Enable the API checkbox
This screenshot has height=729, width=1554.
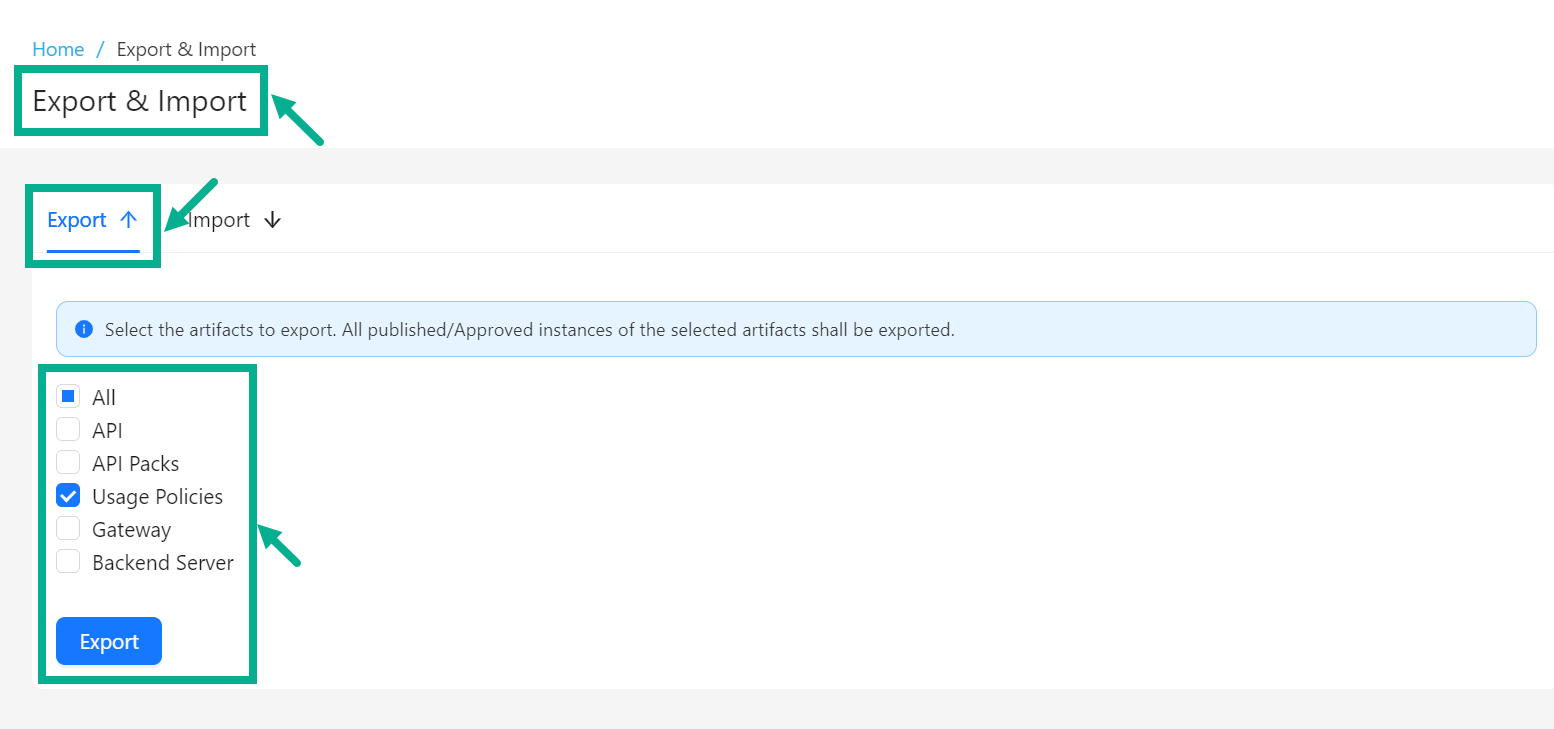pyautogui.click(x=68, y=430)
